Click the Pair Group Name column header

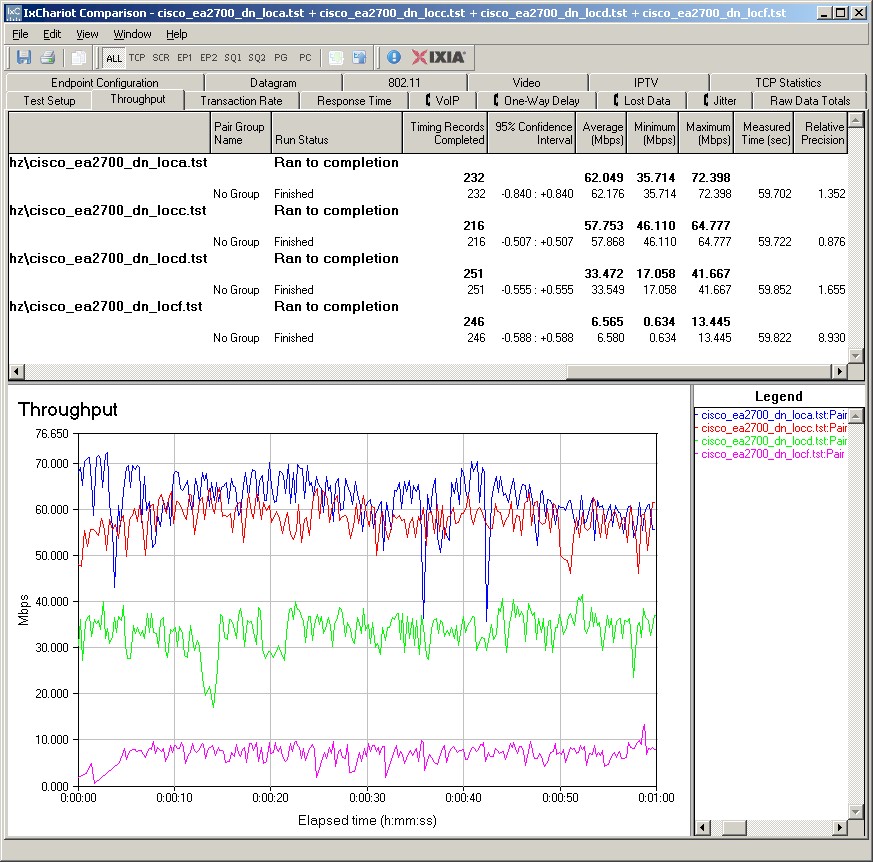click(x=241, y=133)
